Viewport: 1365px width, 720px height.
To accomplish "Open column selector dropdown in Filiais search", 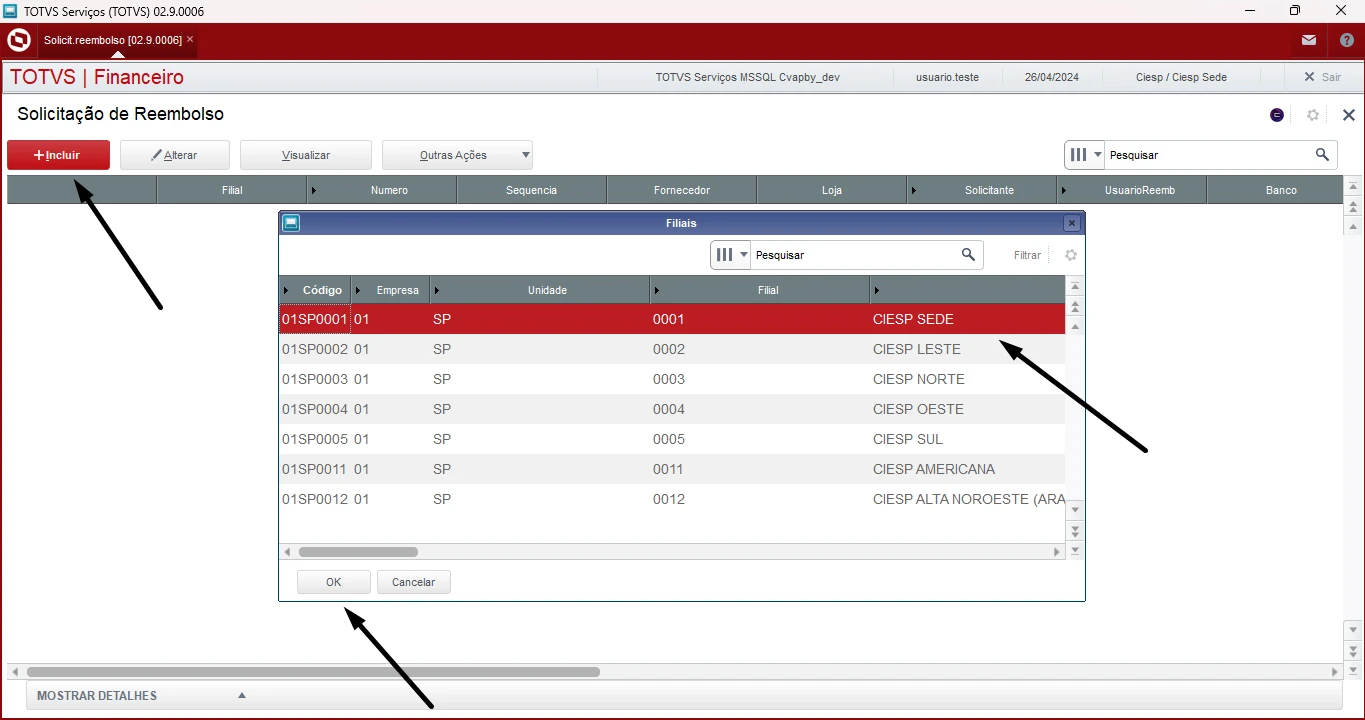I will pos(730,255).
